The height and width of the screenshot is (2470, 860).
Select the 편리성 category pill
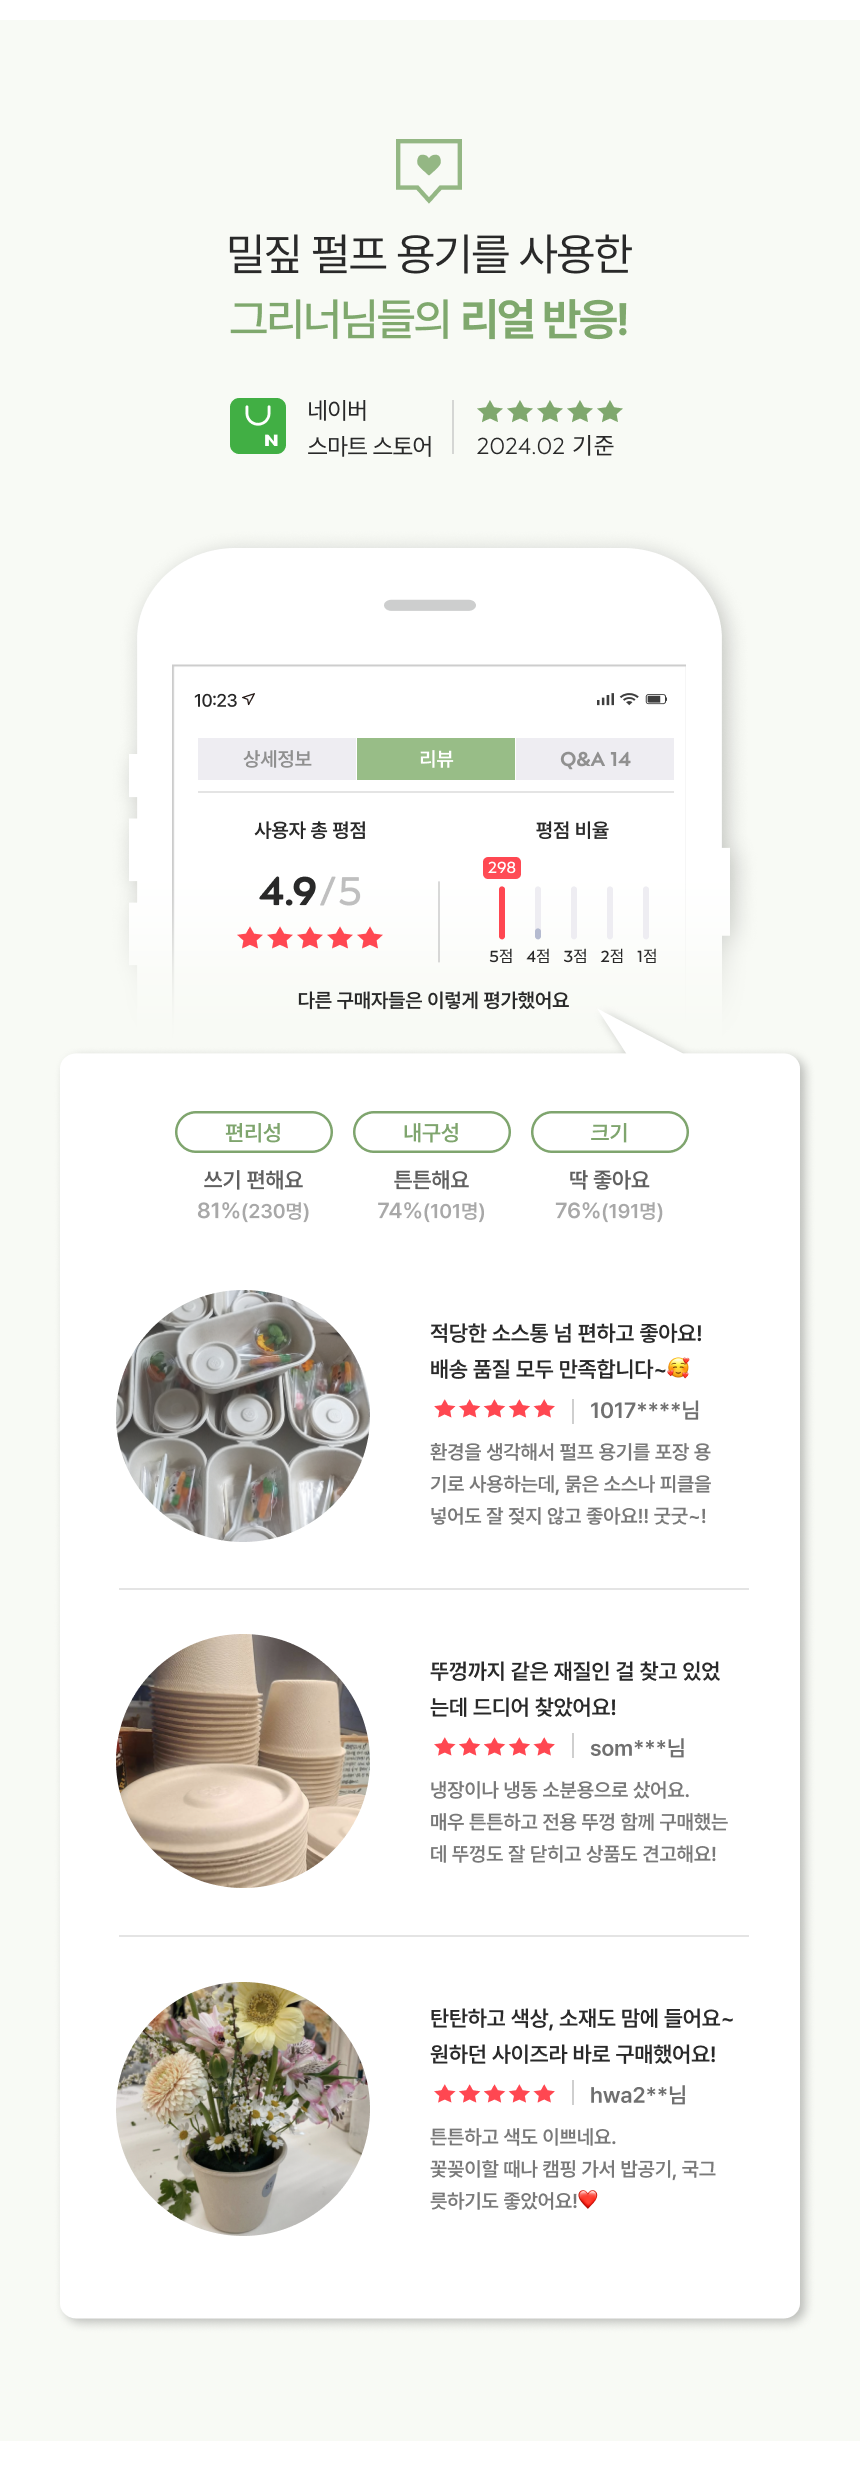coord(254,1132)
